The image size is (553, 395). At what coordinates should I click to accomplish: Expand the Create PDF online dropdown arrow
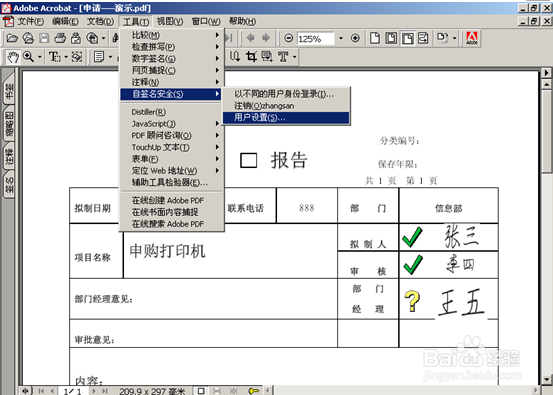(103, 38)
